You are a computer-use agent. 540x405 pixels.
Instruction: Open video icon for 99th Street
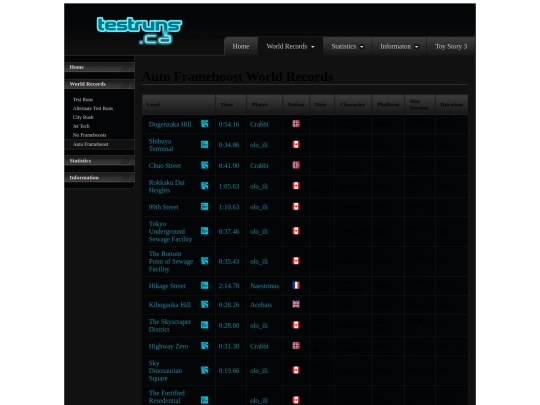(x=205, y=207)
